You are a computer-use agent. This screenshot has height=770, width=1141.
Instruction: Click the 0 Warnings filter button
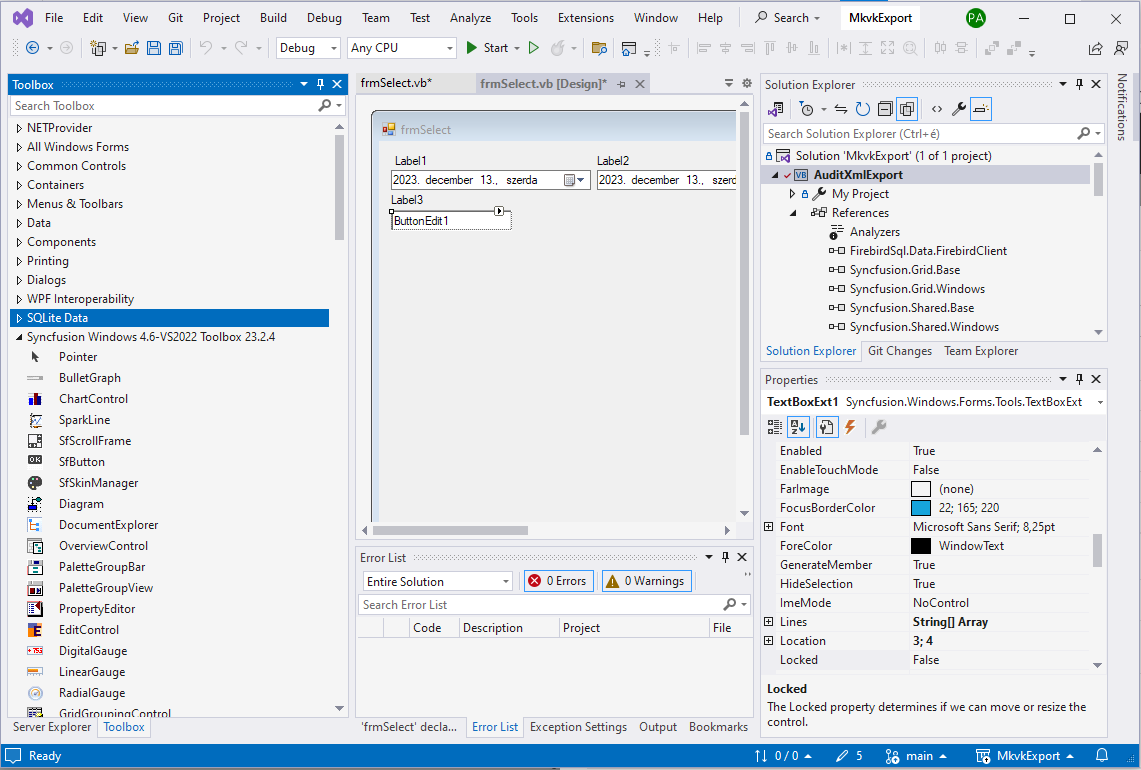tap(646, 581)
